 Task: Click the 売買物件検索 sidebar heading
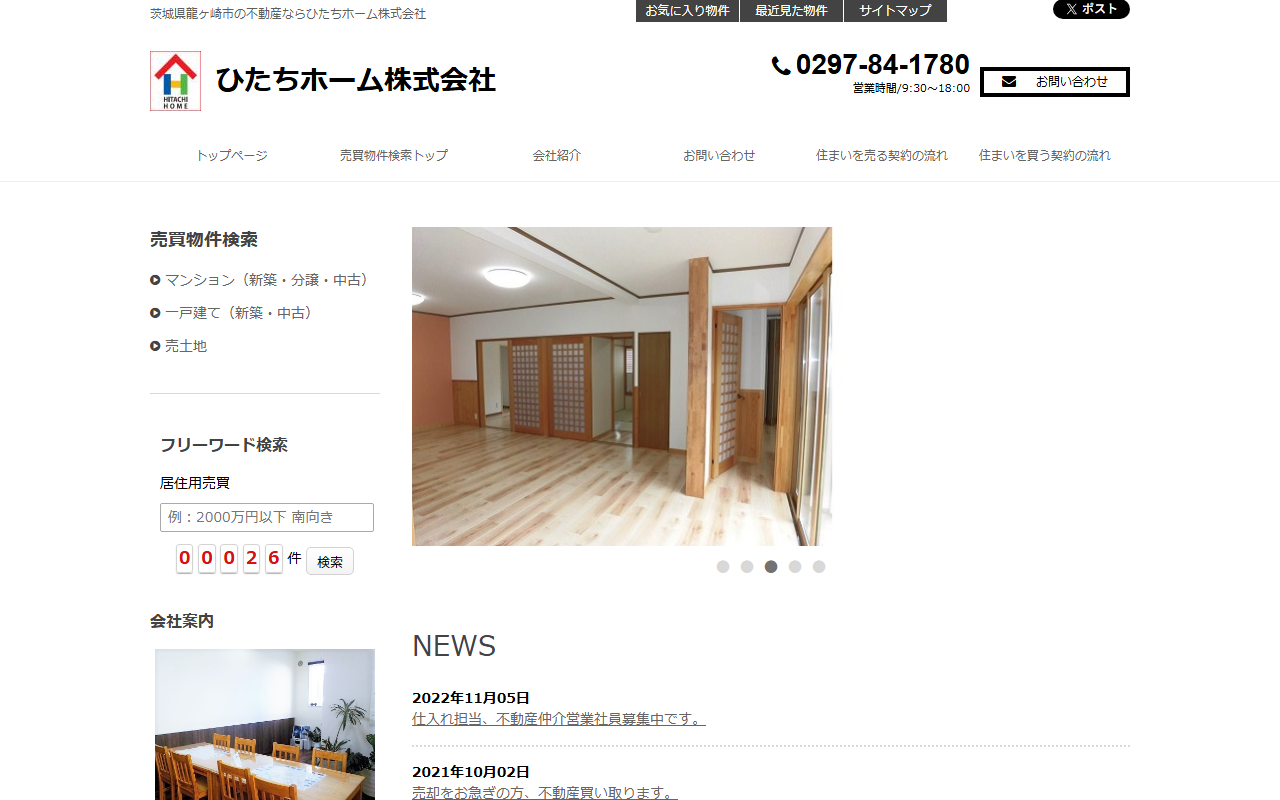(x=204, y=240)
